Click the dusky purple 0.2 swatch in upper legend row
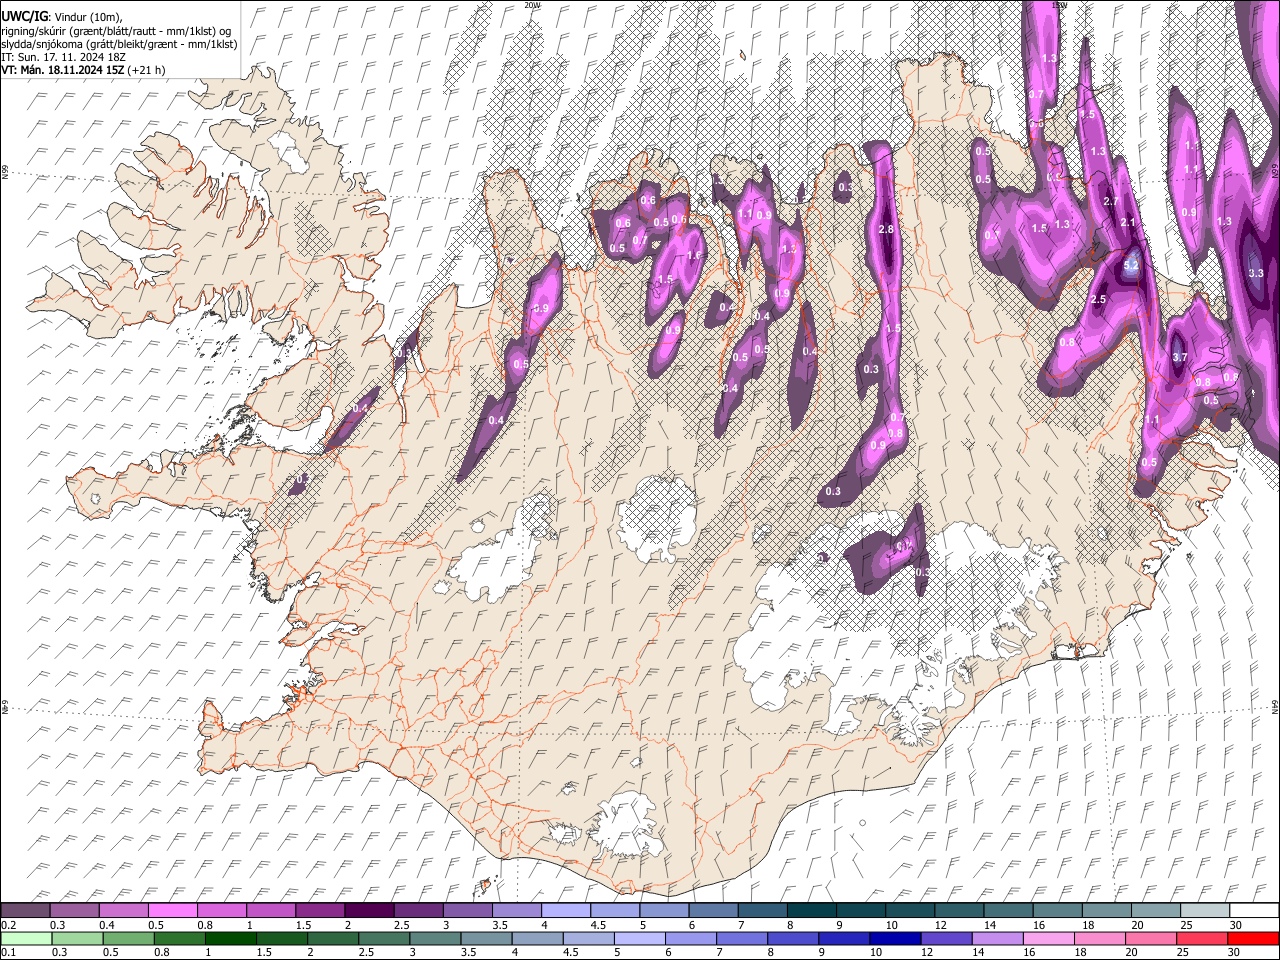Screen dimensions: 1280x960 [25, 911]
